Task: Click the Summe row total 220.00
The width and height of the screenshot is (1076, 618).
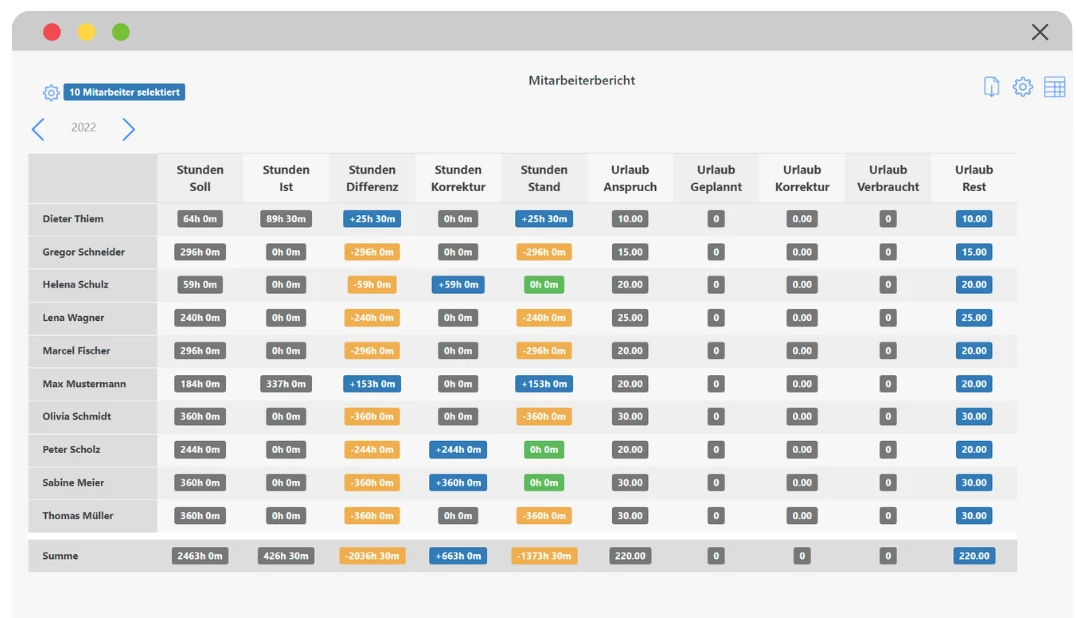Action: pos(973,555)
